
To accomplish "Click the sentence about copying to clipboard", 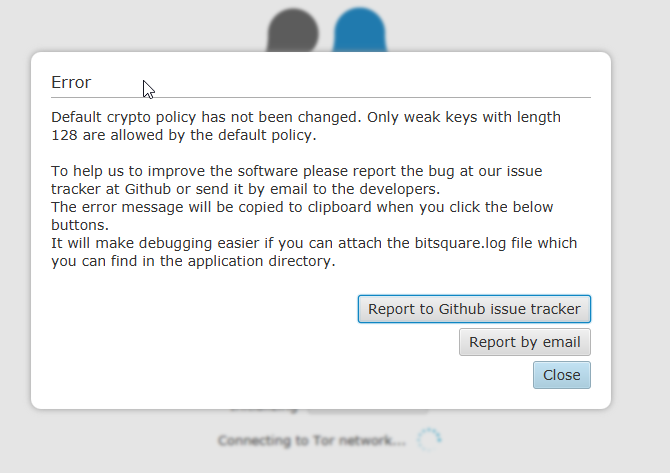I will coord(302,216).
